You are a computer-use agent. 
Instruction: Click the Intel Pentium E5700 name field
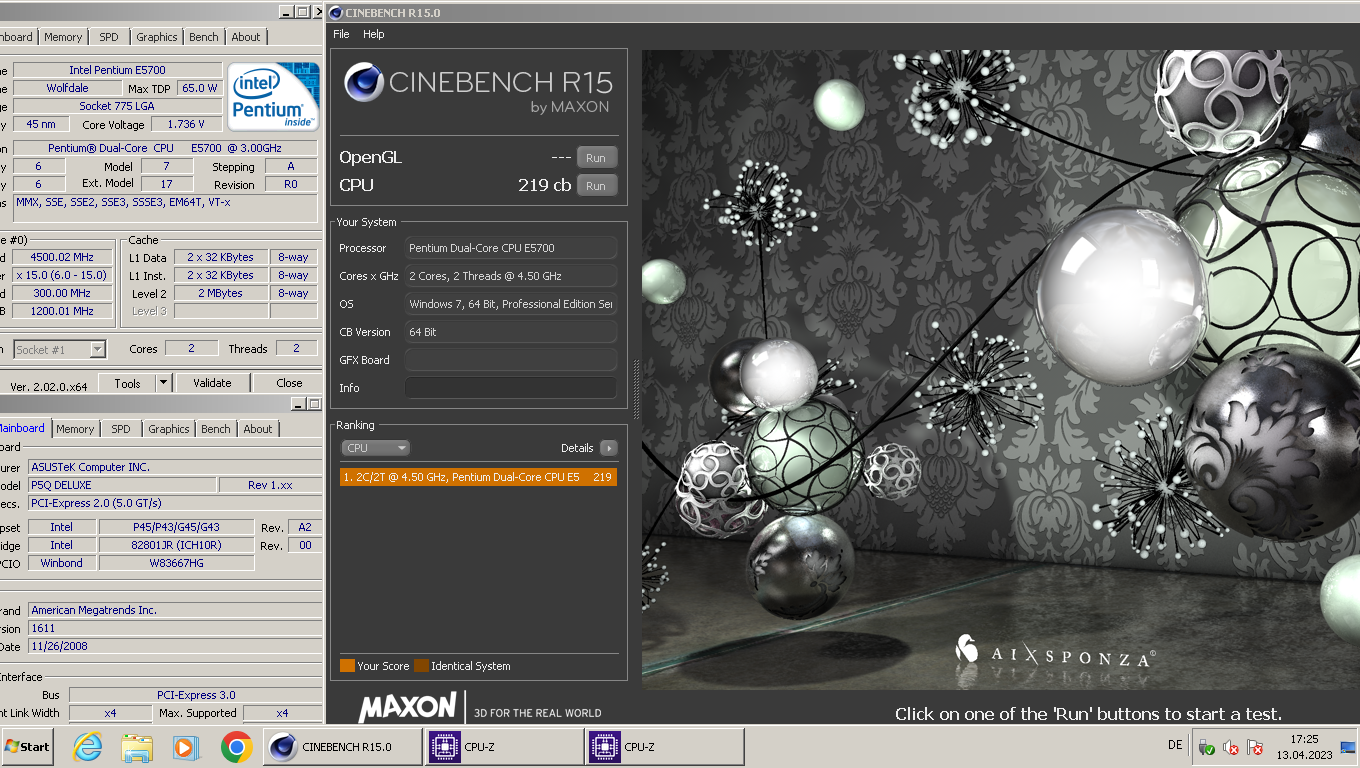(x=117, y=70)
